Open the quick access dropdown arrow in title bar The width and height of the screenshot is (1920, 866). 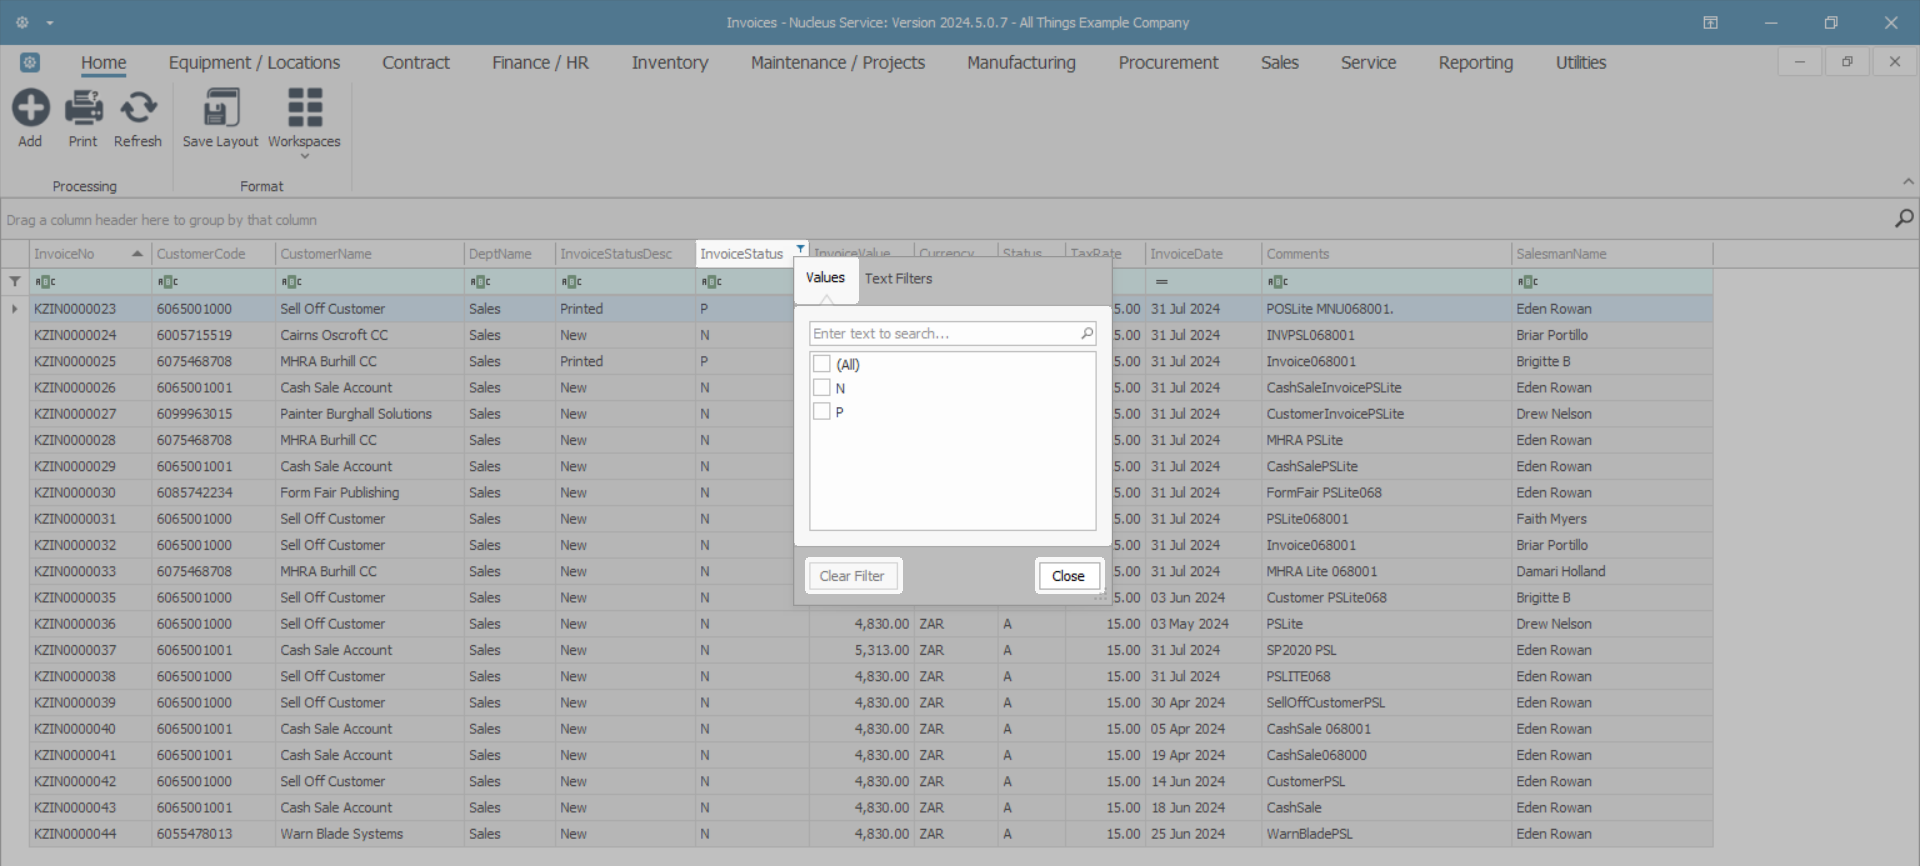point(50,23)
